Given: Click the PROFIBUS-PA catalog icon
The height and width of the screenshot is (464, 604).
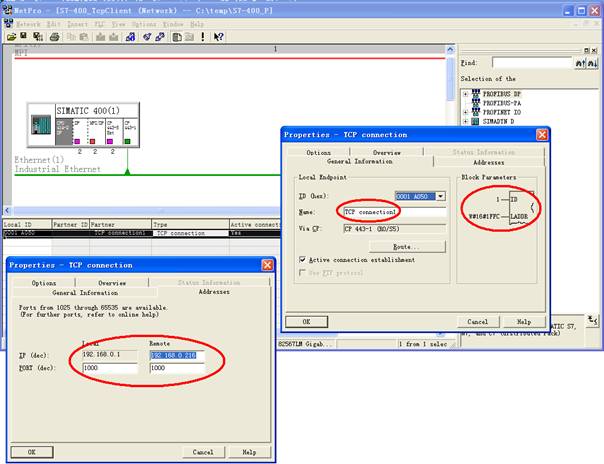Looking at the screenshot, I should tap(476, 103).
